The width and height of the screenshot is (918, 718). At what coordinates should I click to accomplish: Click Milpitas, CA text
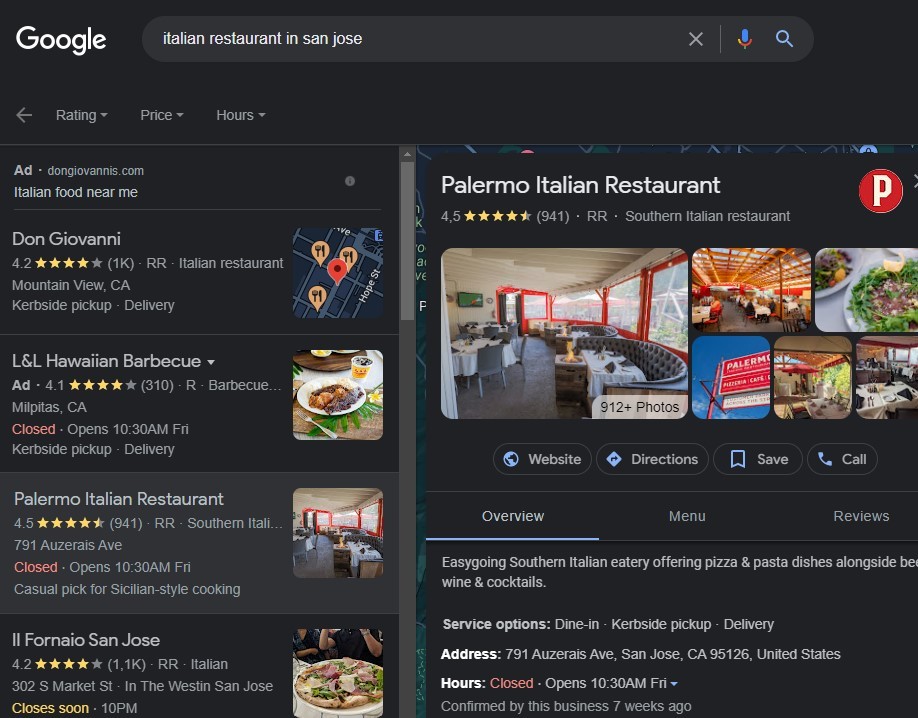click(49, 407)
